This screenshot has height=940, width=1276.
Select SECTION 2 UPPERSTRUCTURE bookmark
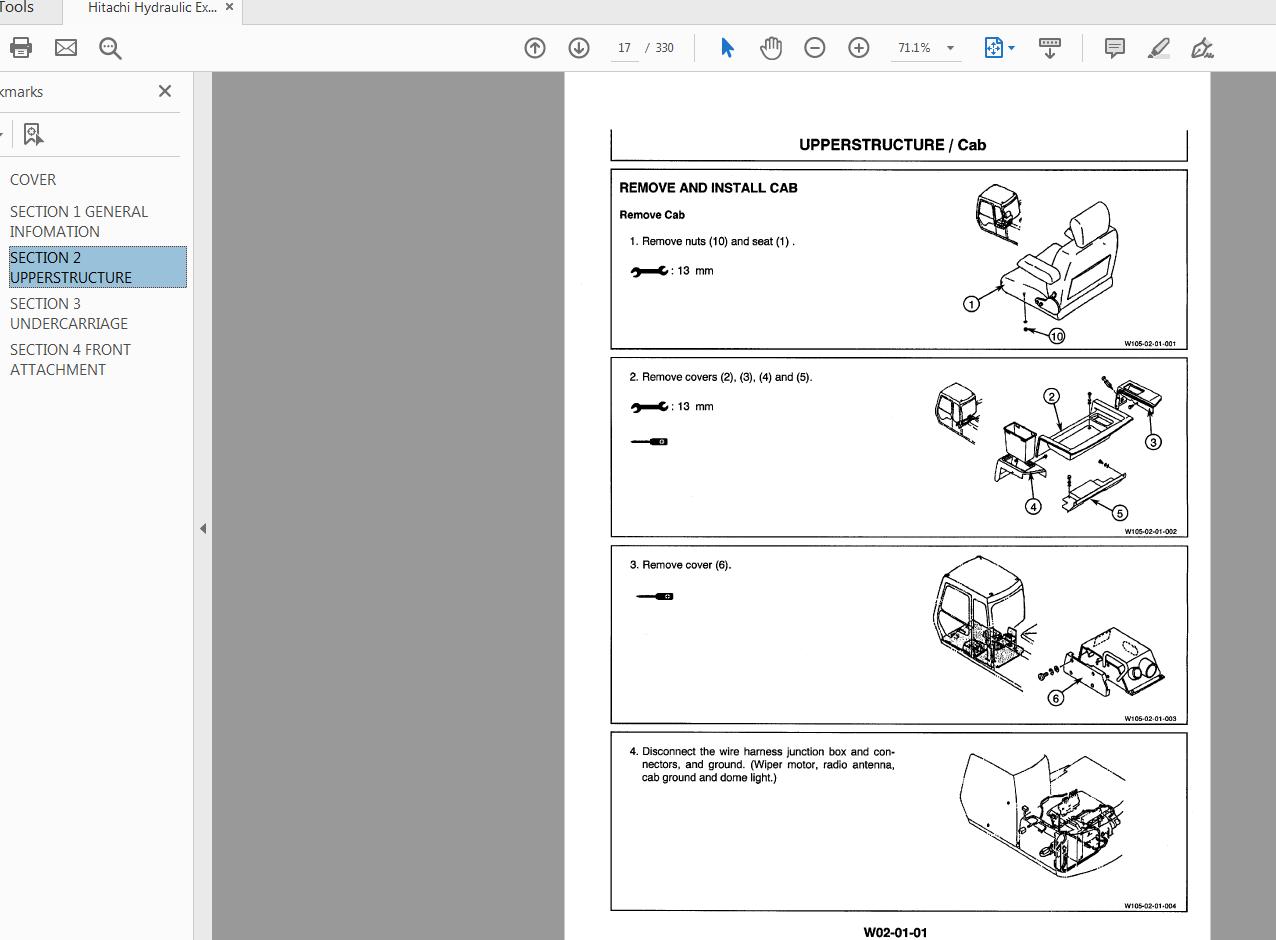click(x=97, y=267)
